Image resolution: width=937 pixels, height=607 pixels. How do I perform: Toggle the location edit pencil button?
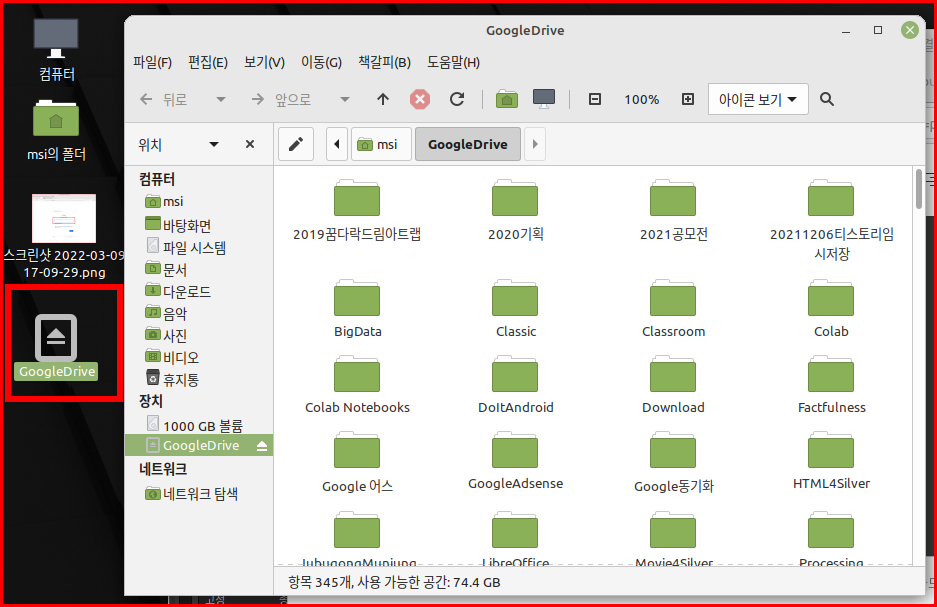click(x=296, y=144)
